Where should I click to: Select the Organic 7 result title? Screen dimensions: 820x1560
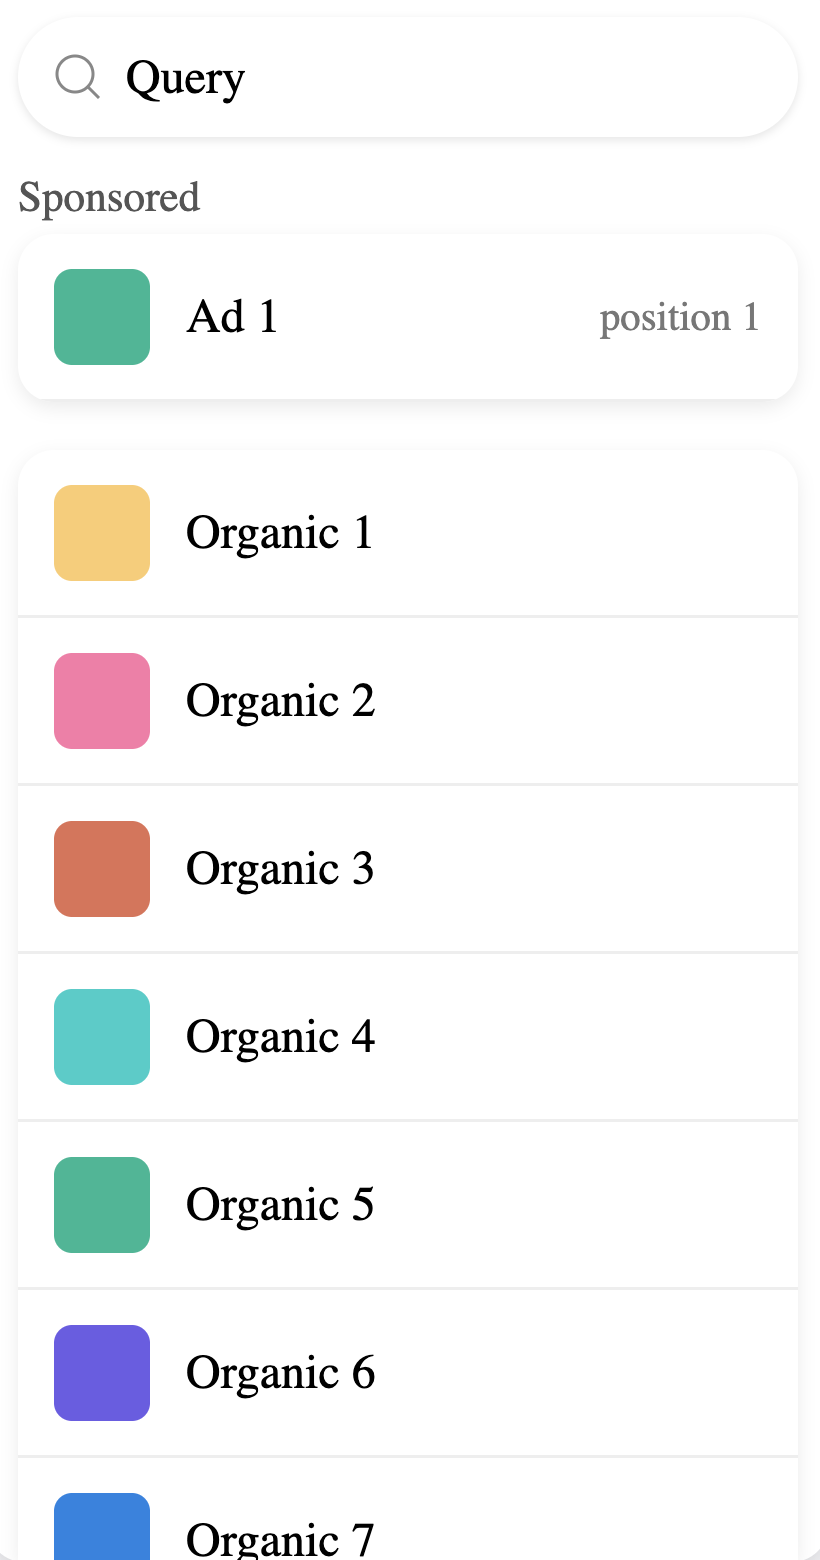tap(280, 1539)
